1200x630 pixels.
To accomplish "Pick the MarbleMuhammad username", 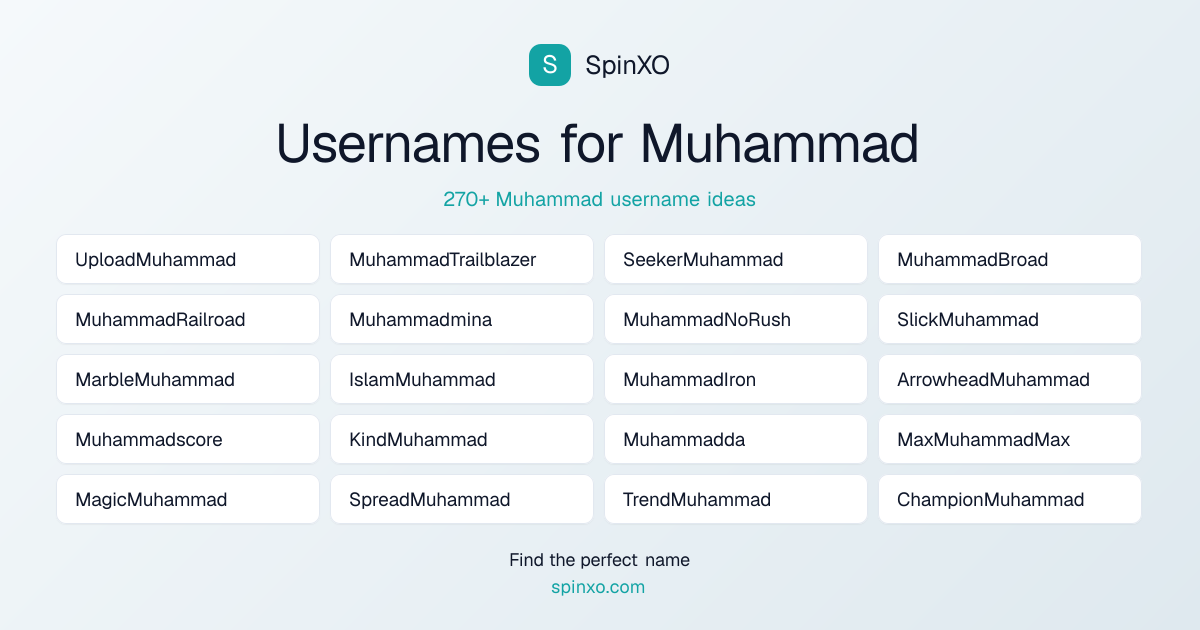I will (188, 379).
